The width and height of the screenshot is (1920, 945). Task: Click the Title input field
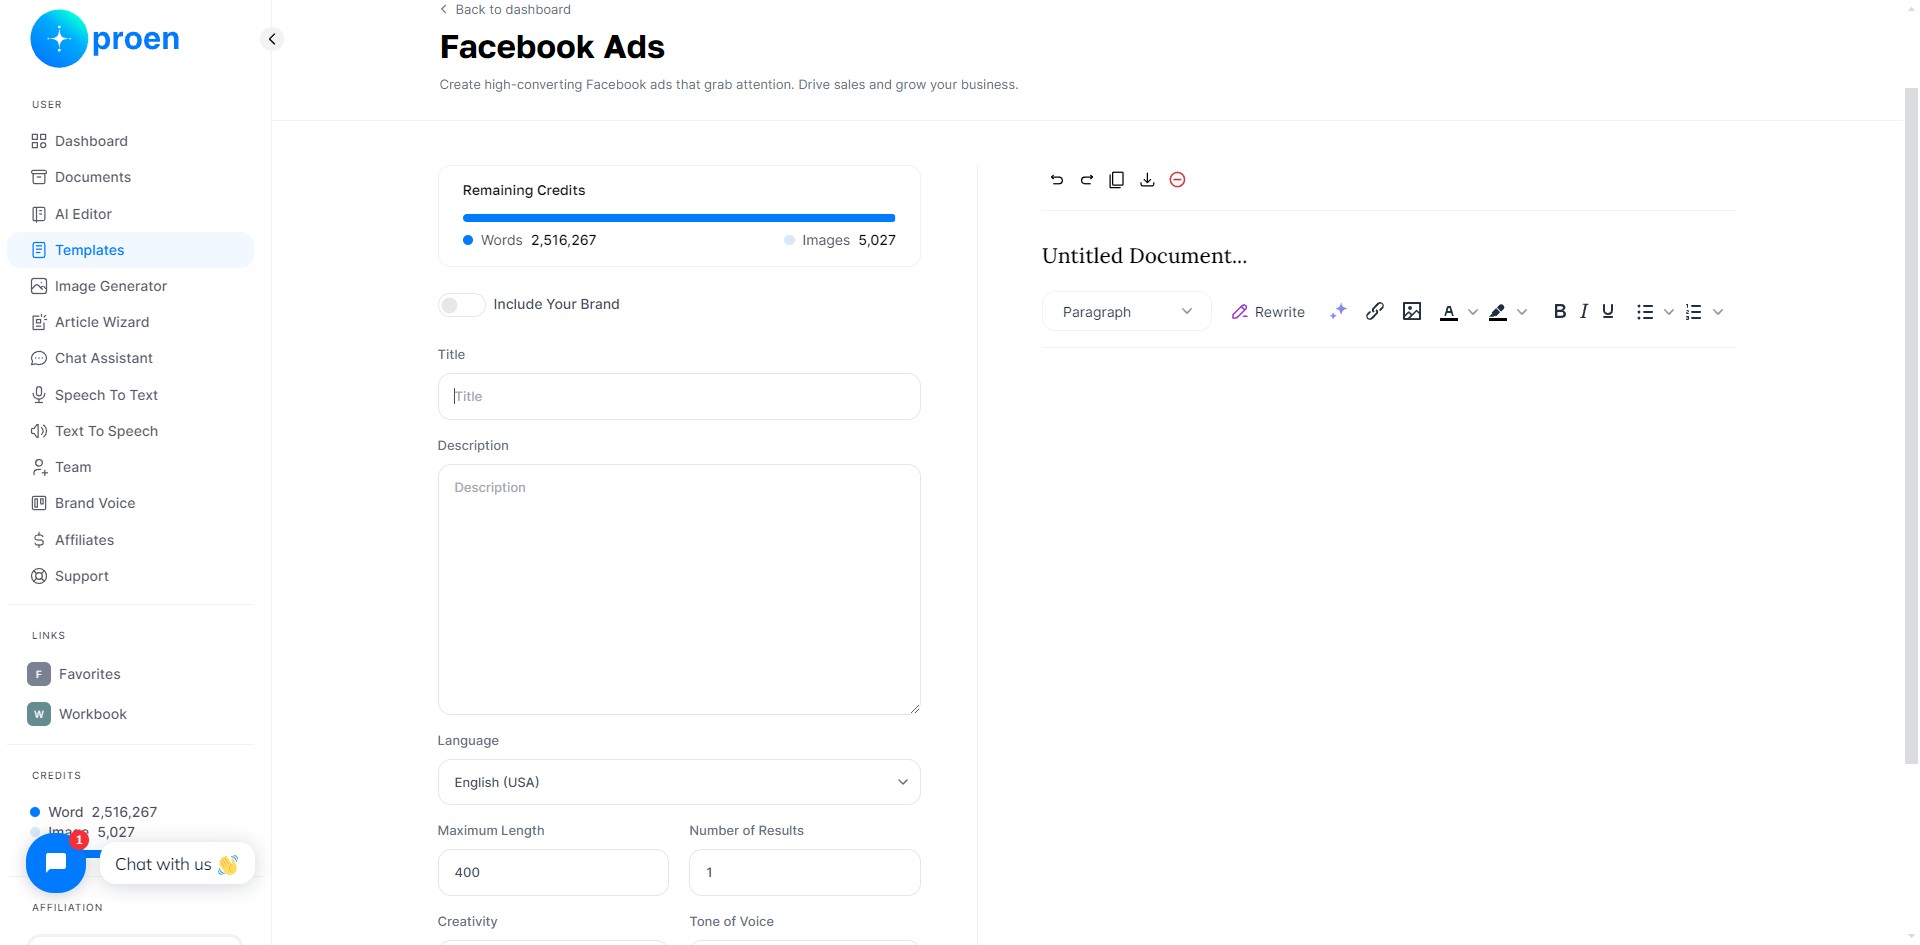679,396
